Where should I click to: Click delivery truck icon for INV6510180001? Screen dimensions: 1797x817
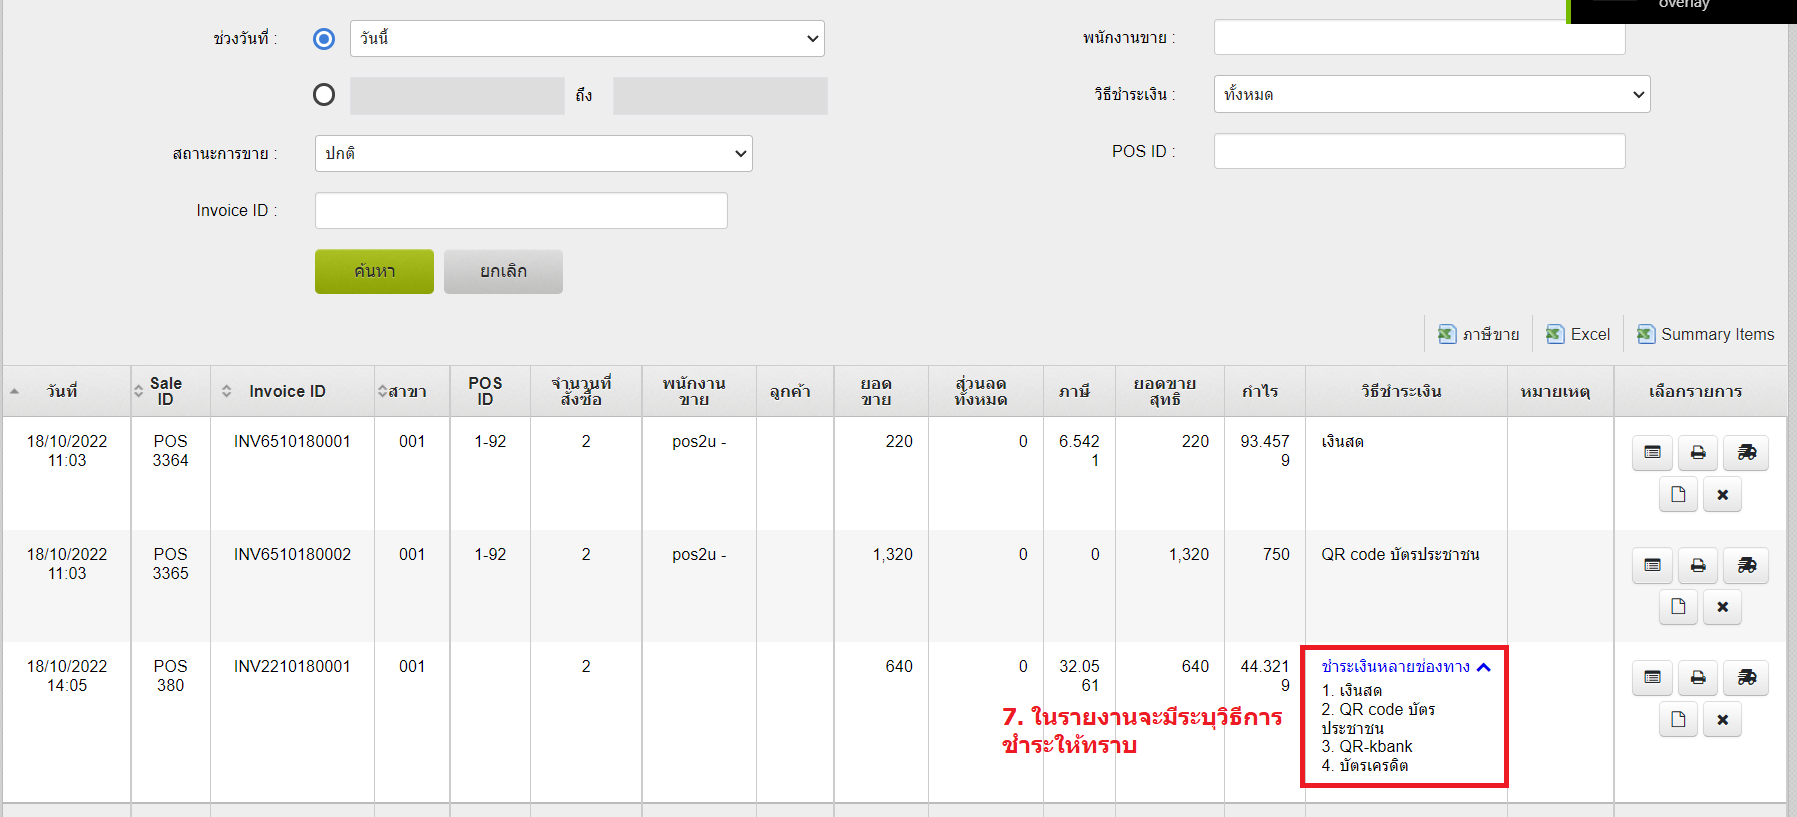tap(1747, 453)
